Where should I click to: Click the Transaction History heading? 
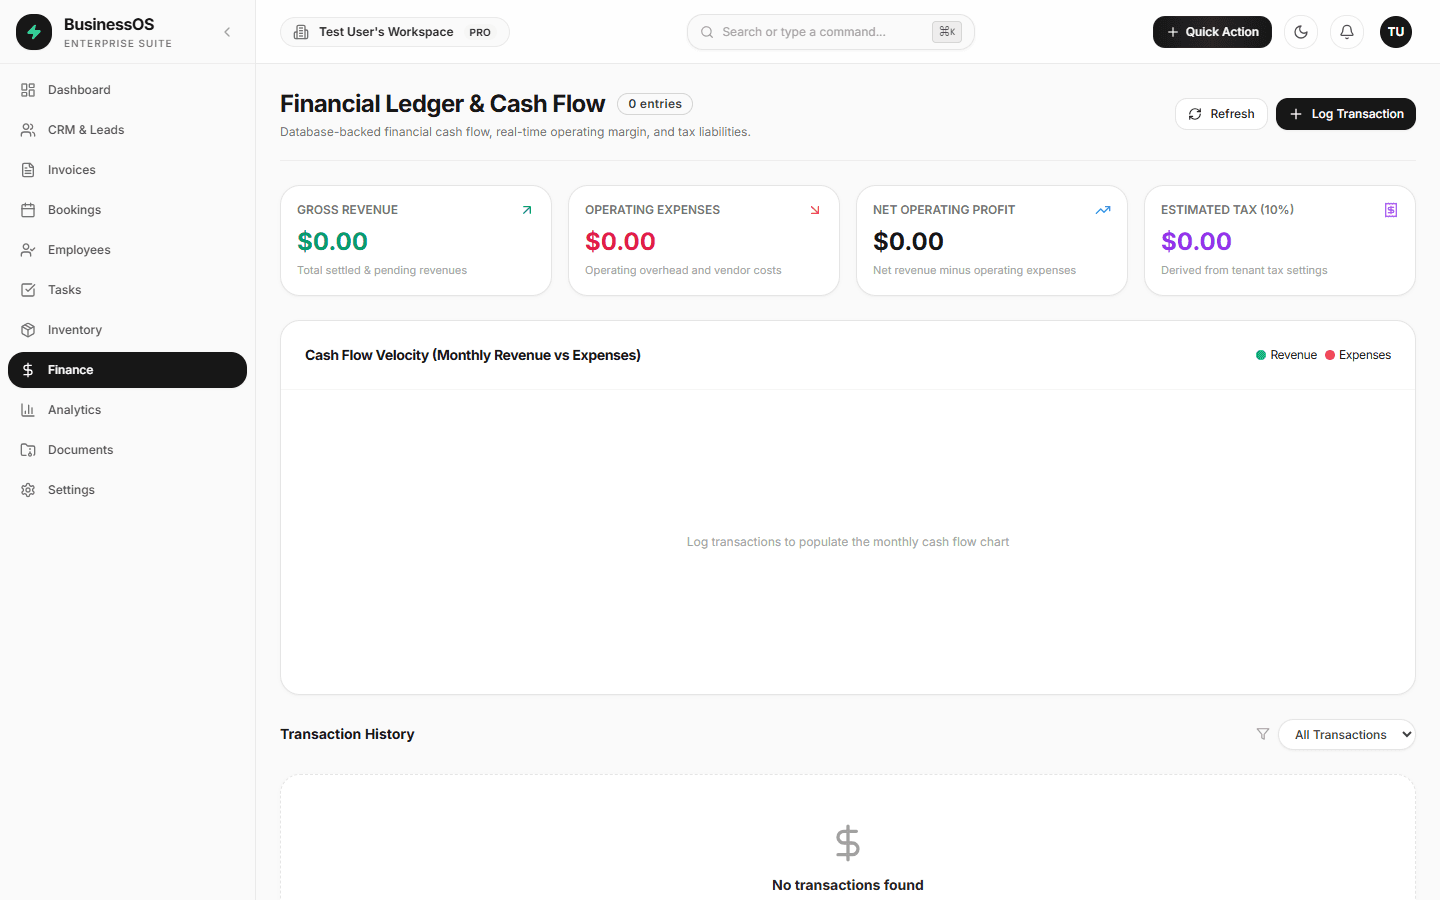pos(347,734)
